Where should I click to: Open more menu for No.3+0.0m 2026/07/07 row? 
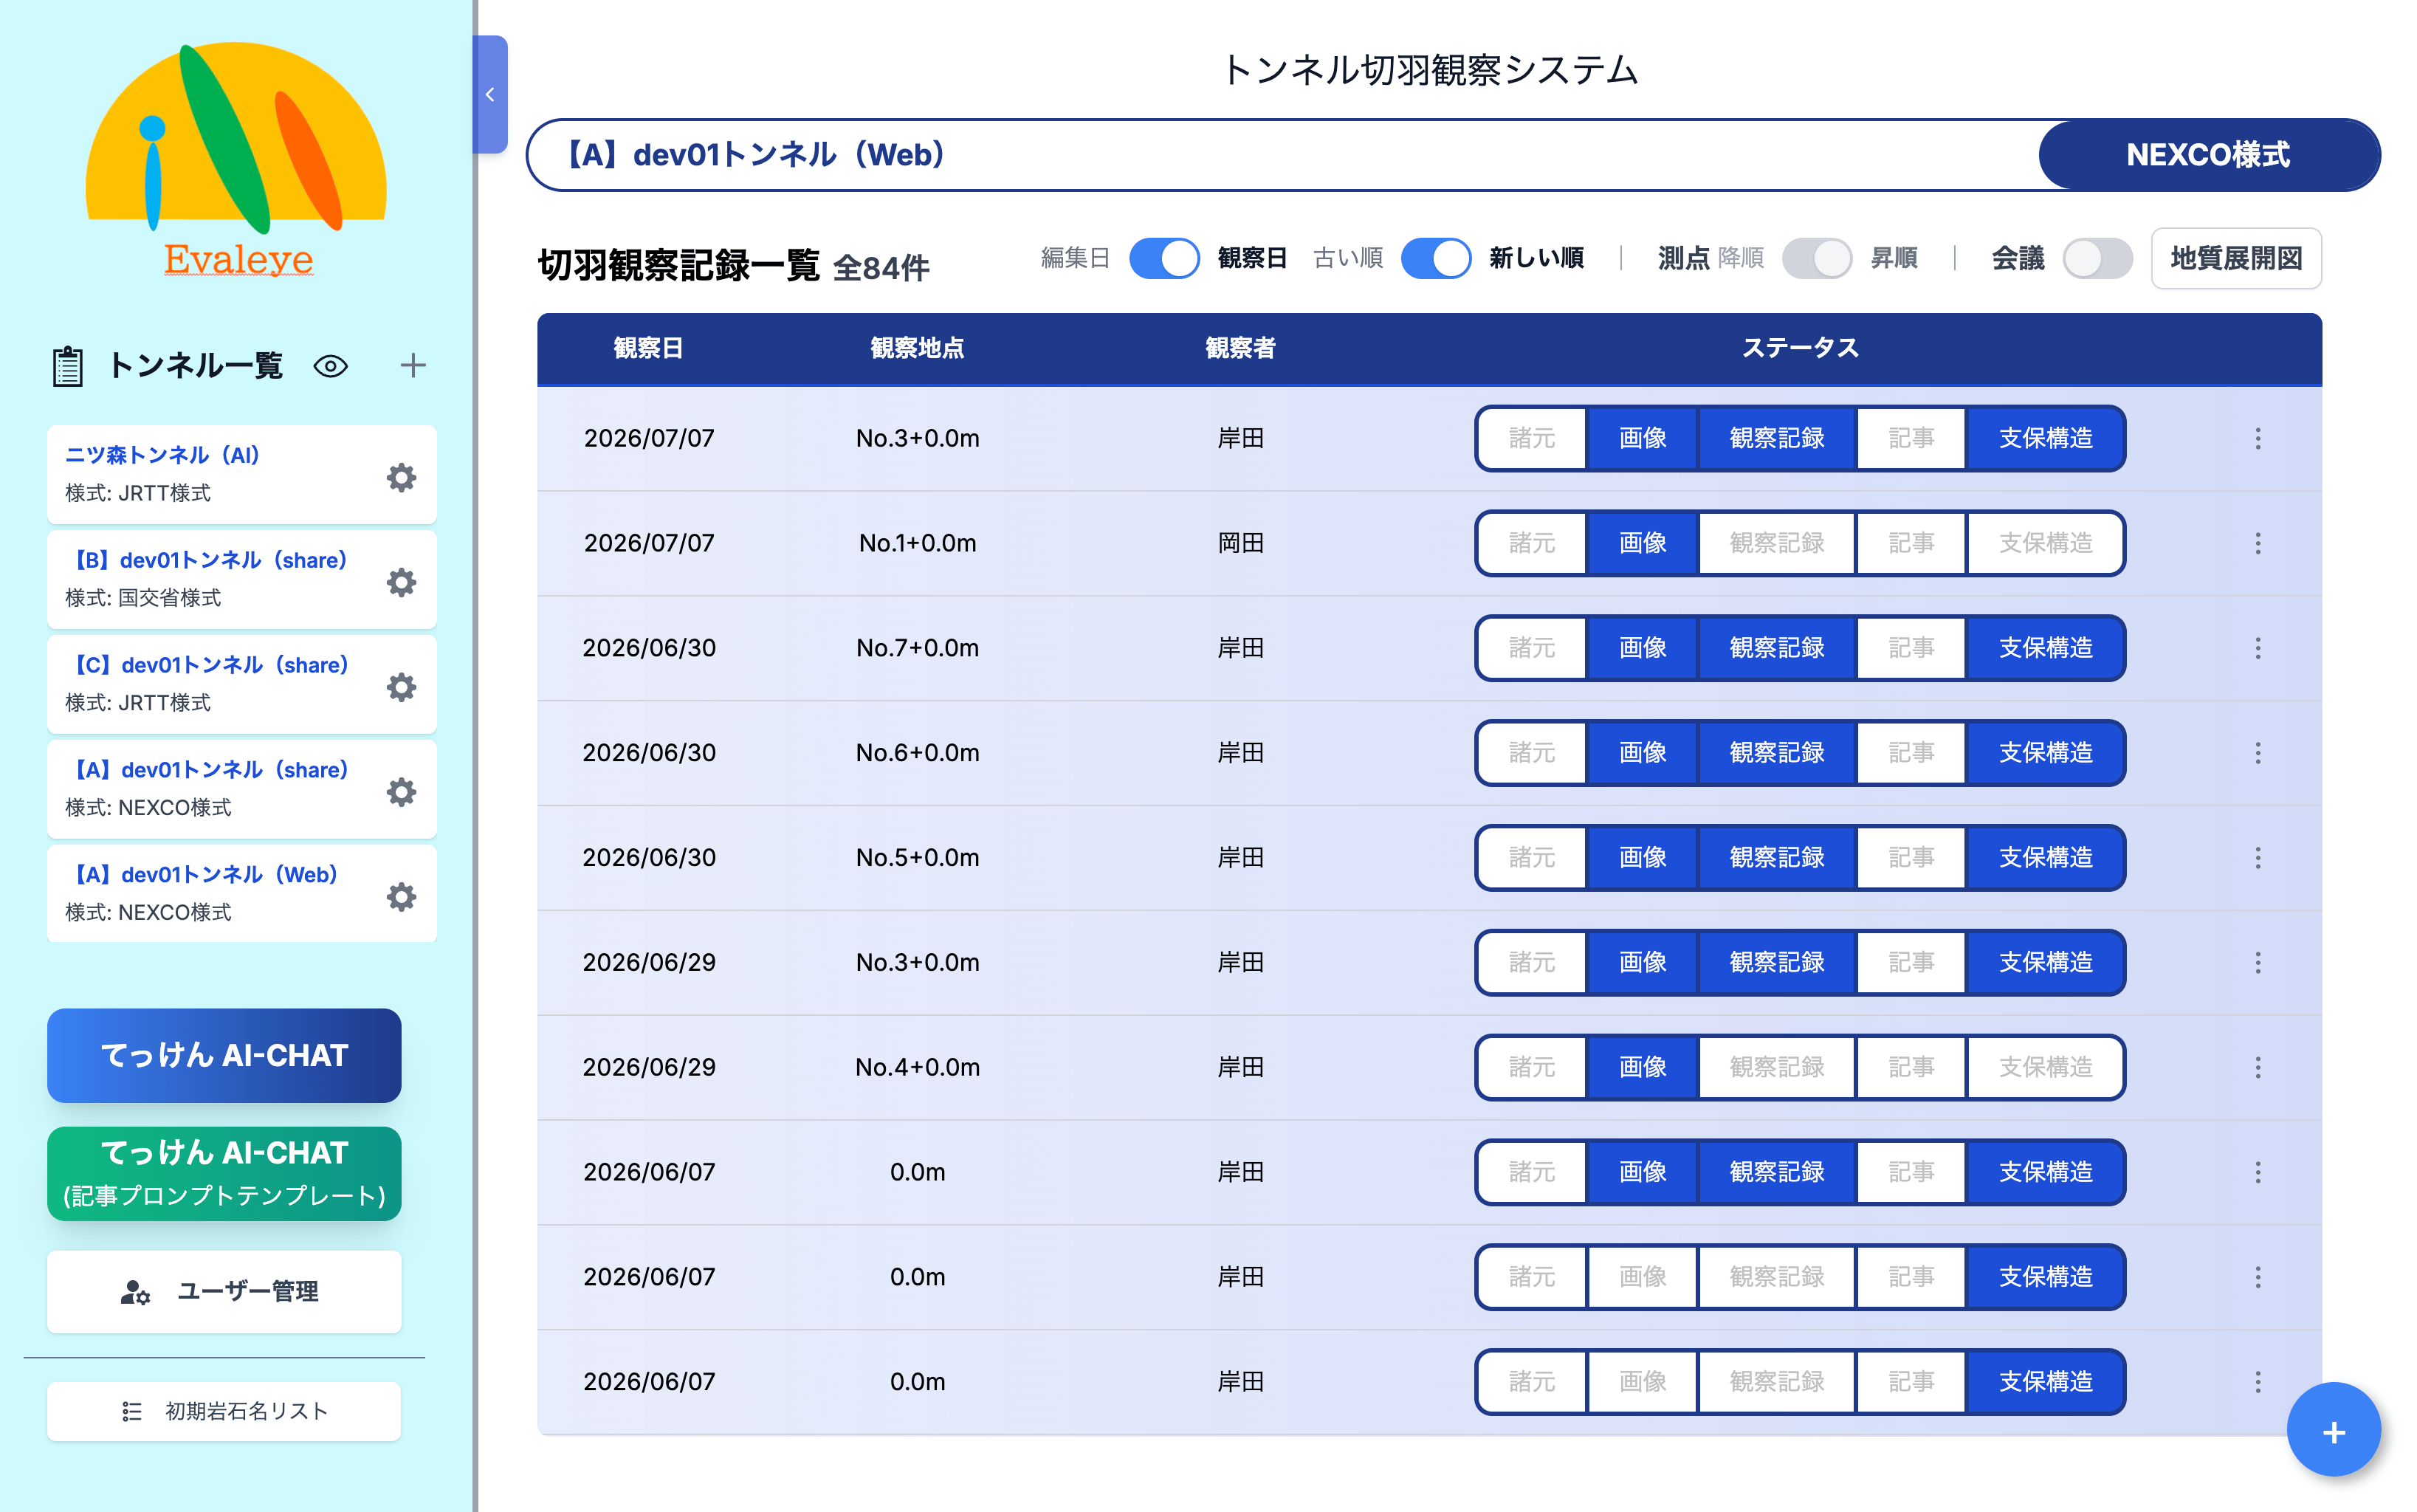[x=2257, y=438]
